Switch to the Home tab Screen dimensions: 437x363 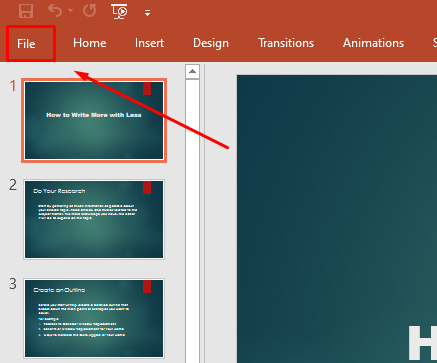click(x=90, y=43)
